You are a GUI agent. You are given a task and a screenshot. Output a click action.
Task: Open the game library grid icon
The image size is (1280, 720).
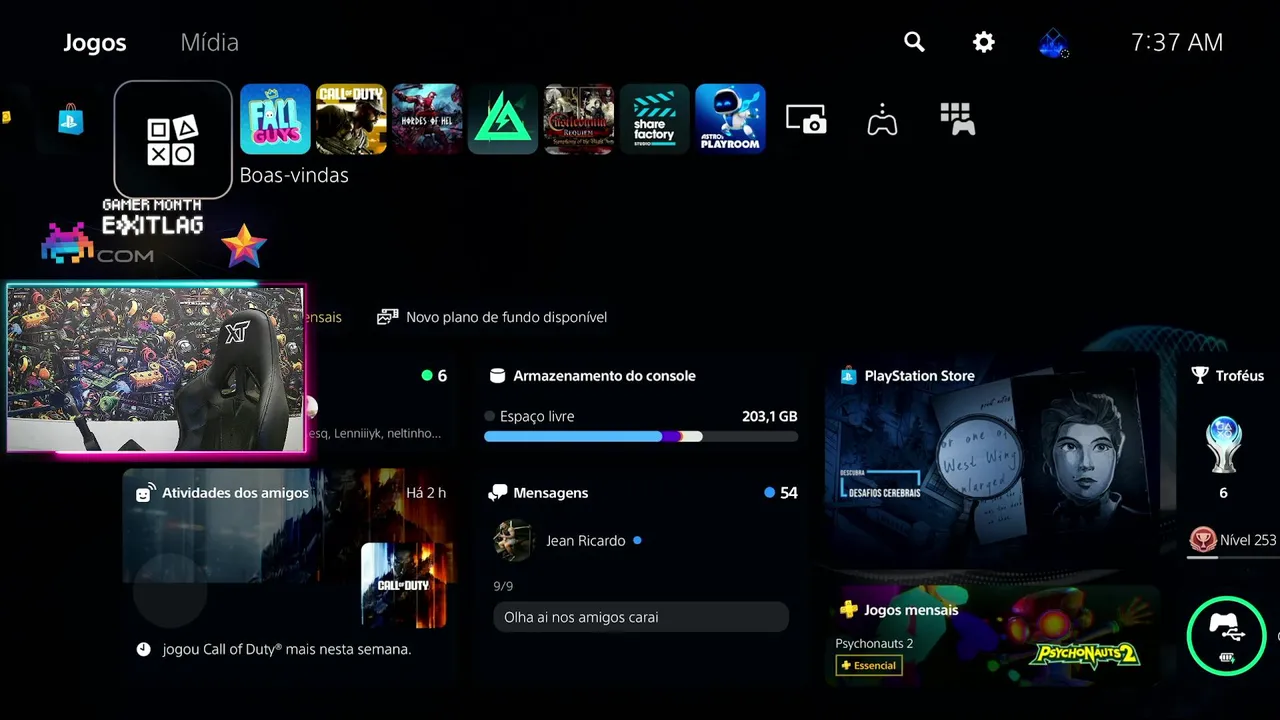958,119
